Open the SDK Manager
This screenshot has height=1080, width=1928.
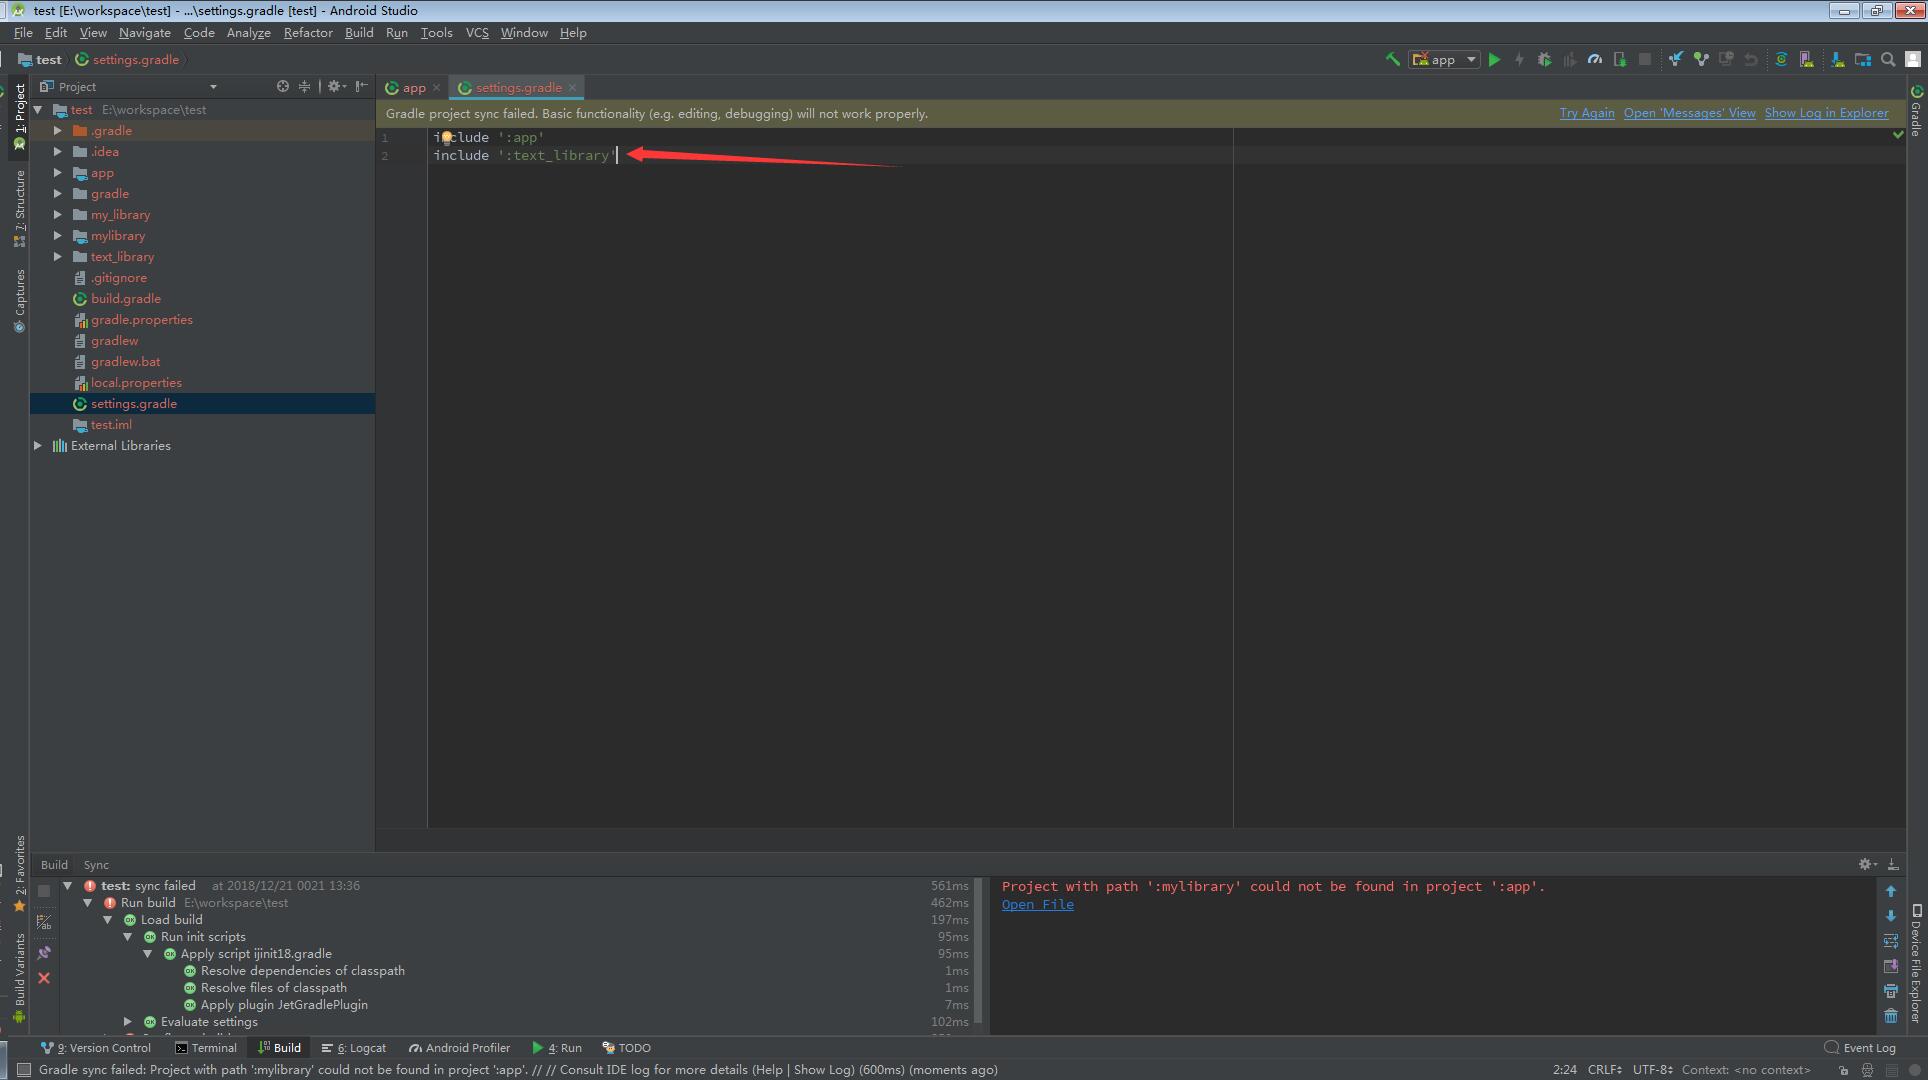tap(1838, 59)
